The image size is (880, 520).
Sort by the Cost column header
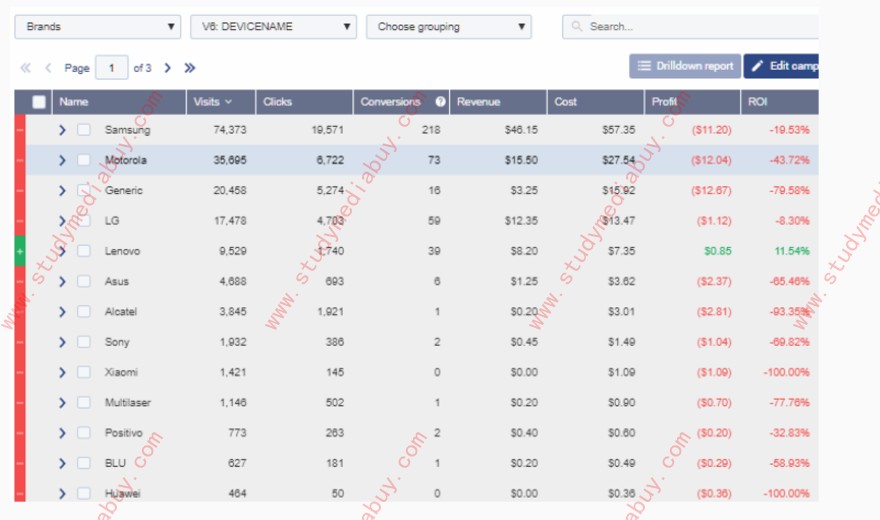click(x=595, y=102)
